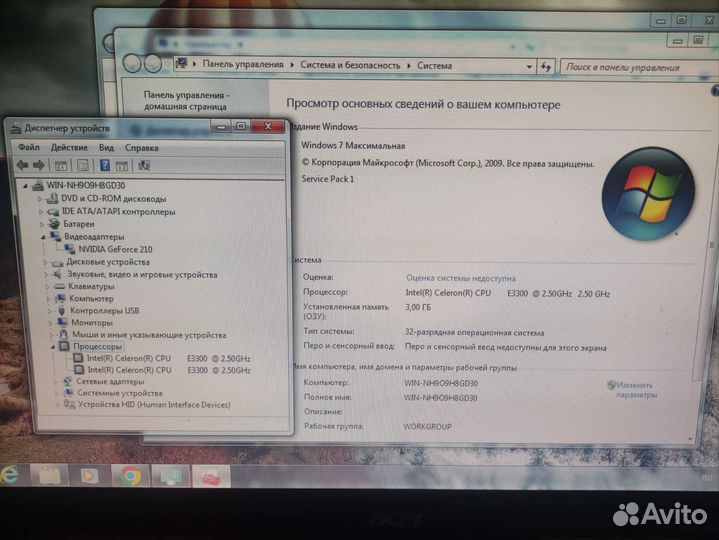Click the Forward button in the Система window
719x540 pixels.
[x=153, y=63]
